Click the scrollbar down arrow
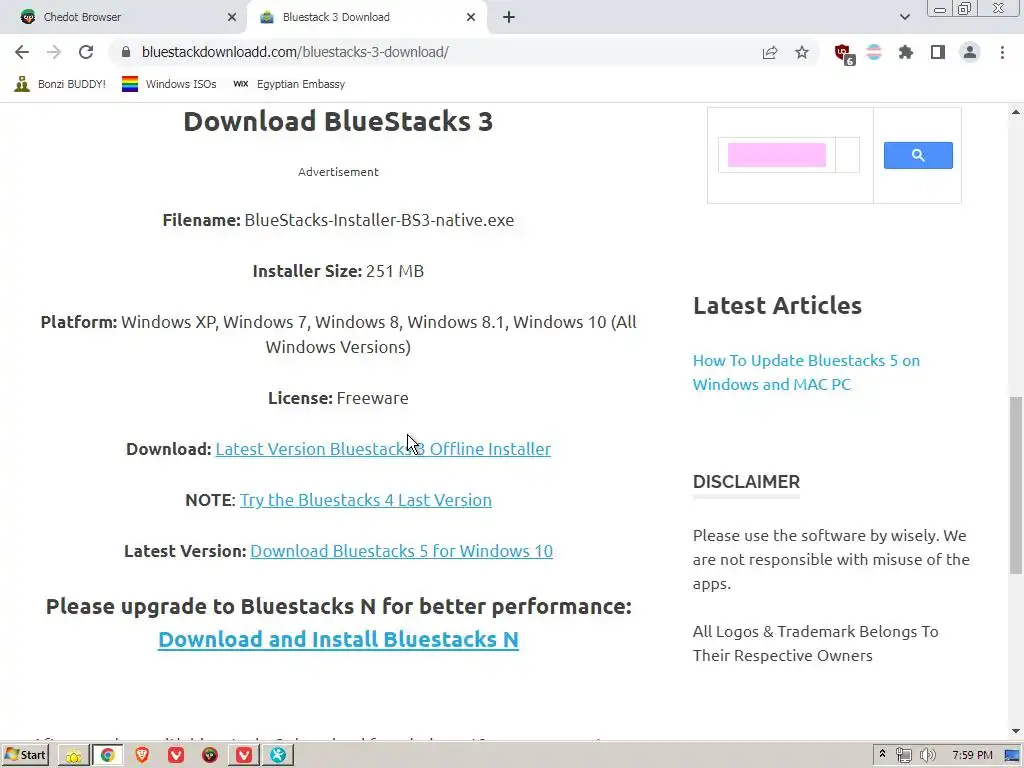Image resolution: width=1024 pixels, height=768 pixels. point(1016,731)
